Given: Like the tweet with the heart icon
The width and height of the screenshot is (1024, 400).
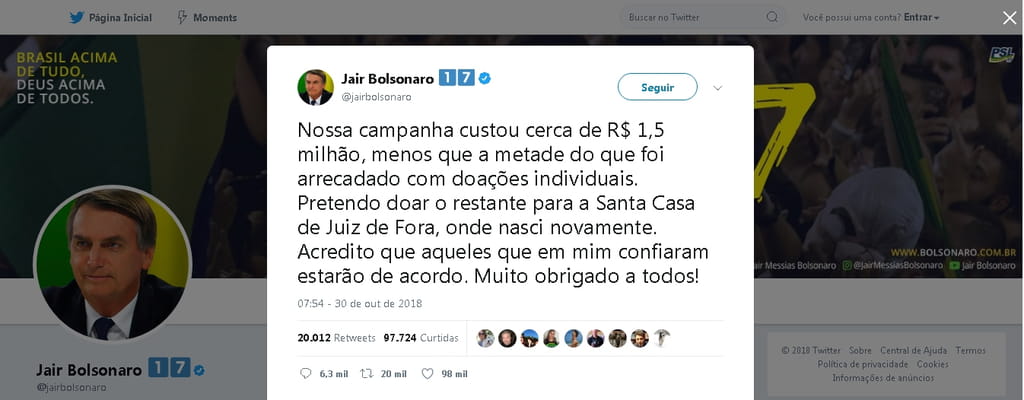Looking at the screenshot, I should pos(427,374).
